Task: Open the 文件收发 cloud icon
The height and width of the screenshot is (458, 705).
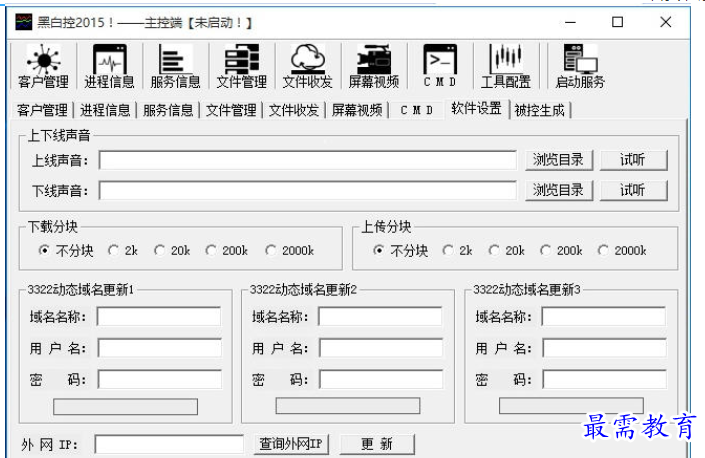Action: [308, 67]
